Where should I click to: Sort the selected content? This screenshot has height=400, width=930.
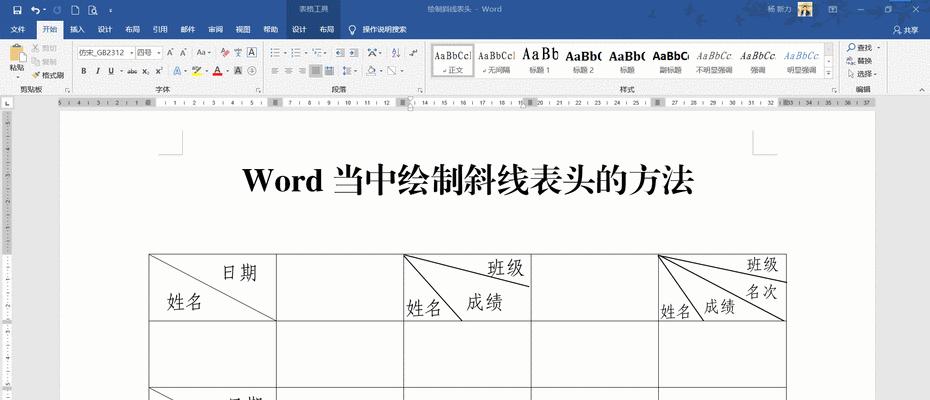tap(396, 53)
